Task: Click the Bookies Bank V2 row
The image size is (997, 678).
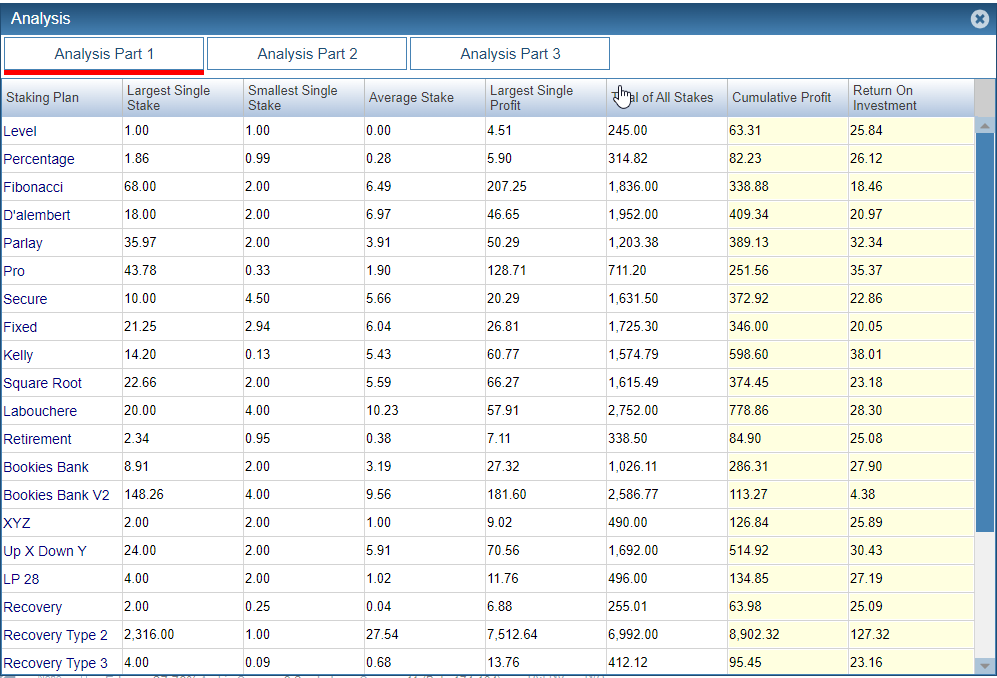Action: pos(56,495)
